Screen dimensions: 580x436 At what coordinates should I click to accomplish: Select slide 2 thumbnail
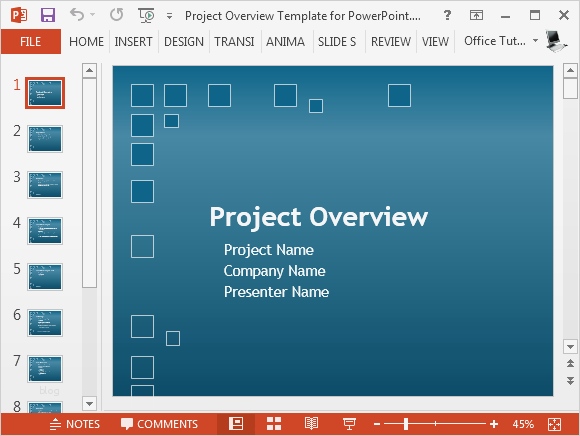(45, 139)
